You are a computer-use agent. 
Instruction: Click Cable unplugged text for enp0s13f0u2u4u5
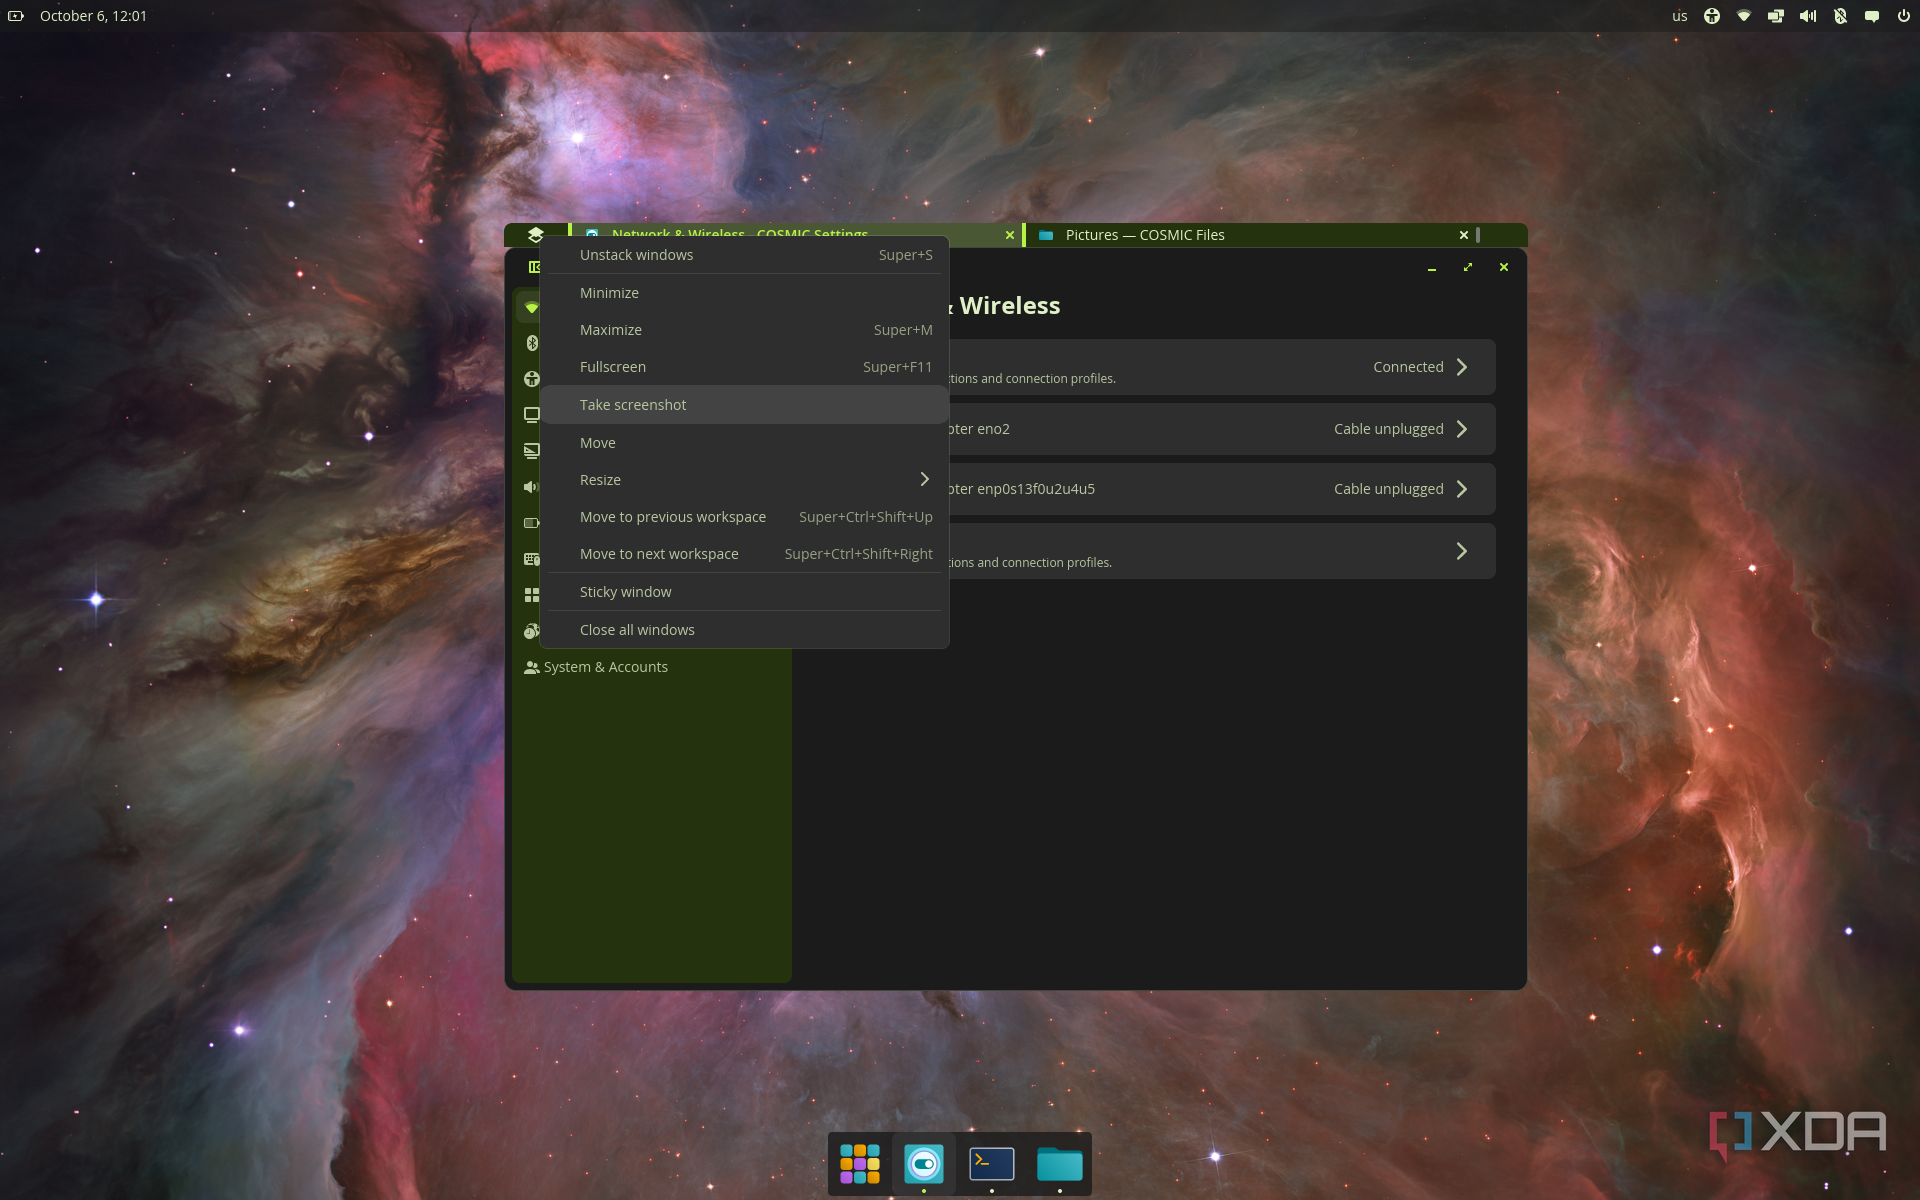pos(1388,489)
